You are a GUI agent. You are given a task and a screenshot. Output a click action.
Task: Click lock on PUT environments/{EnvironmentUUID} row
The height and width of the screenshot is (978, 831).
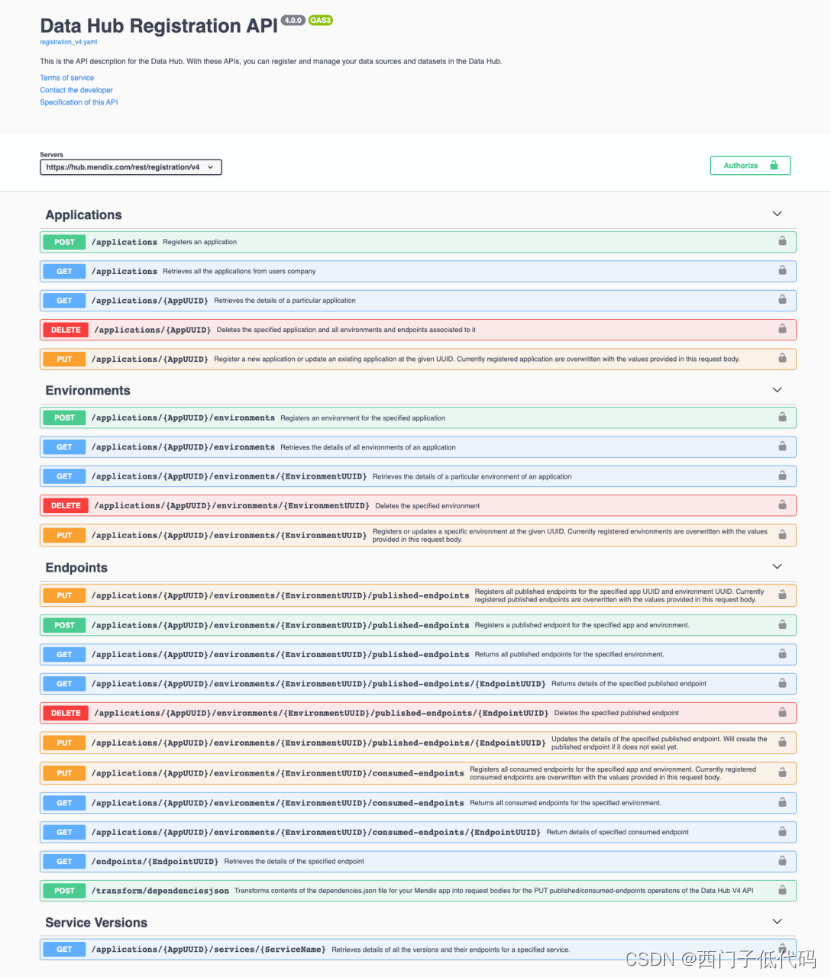[x=782, y=535]
